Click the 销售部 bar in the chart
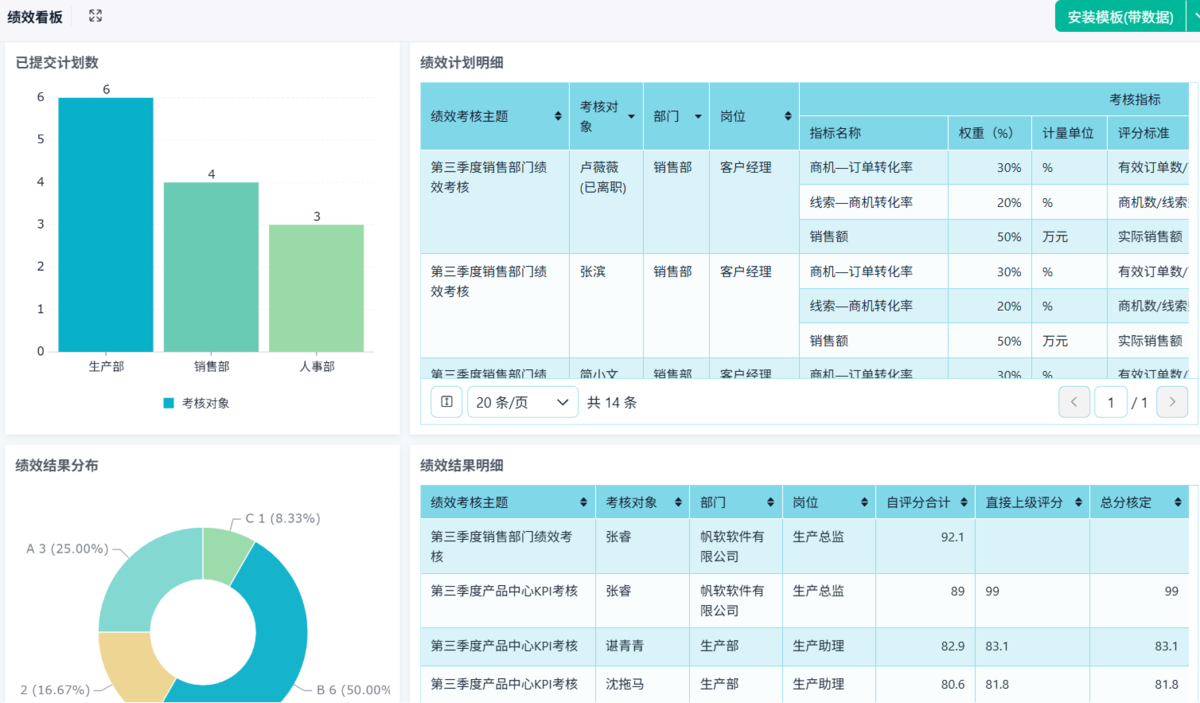Image resolution: width=1200 pixels, height=703 pixels. coord(211,267)
